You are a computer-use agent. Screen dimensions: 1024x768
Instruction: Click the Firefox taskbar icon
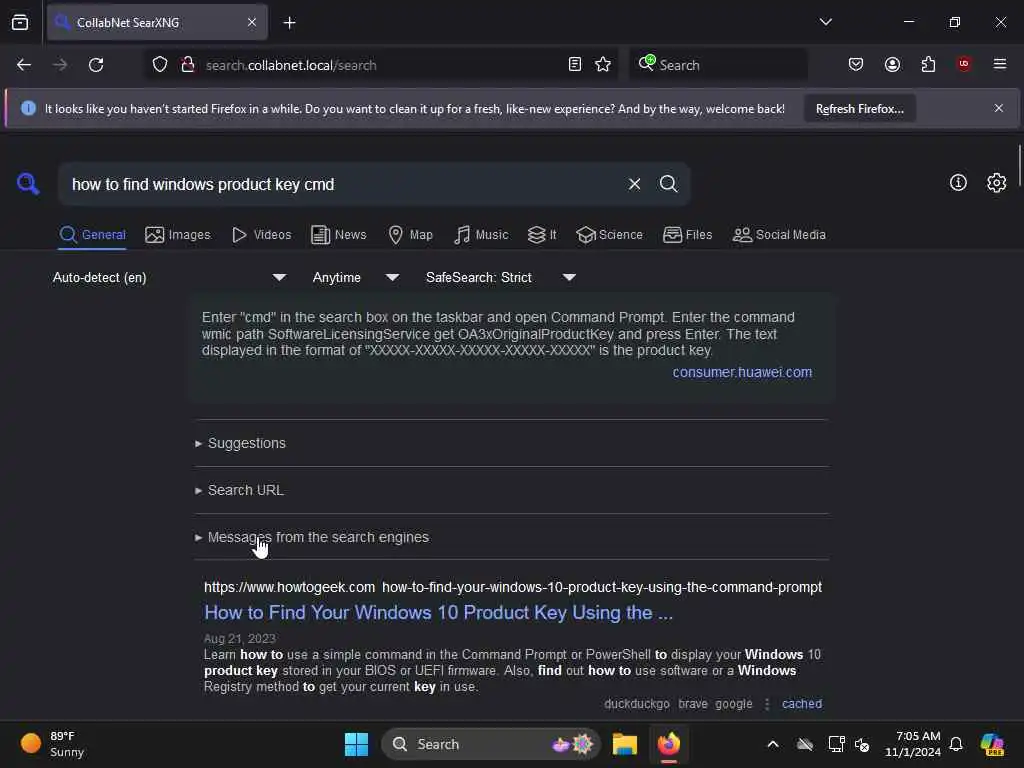point(669,744)
